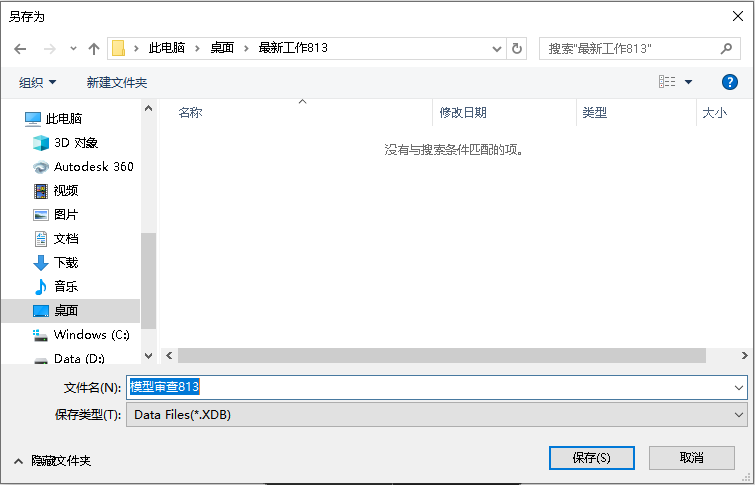
Task: Sort by the 类型 column header
Action: [x=637, y=113]
